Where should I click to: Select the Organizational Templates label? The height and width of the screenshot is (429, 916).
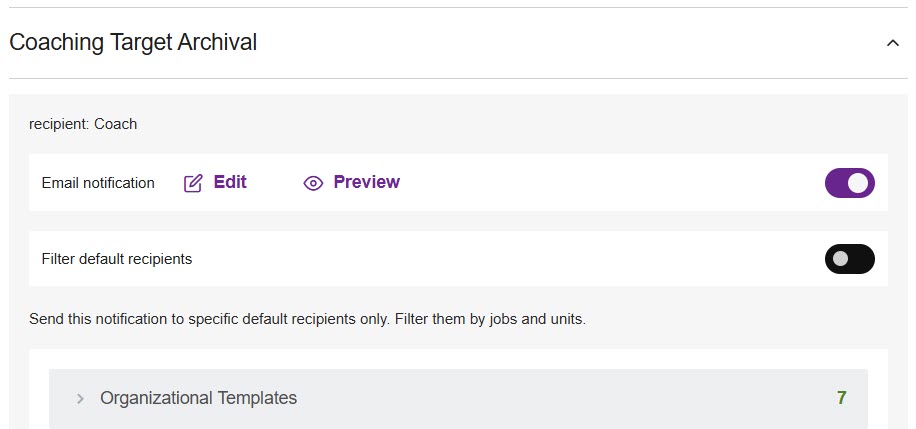198,398
